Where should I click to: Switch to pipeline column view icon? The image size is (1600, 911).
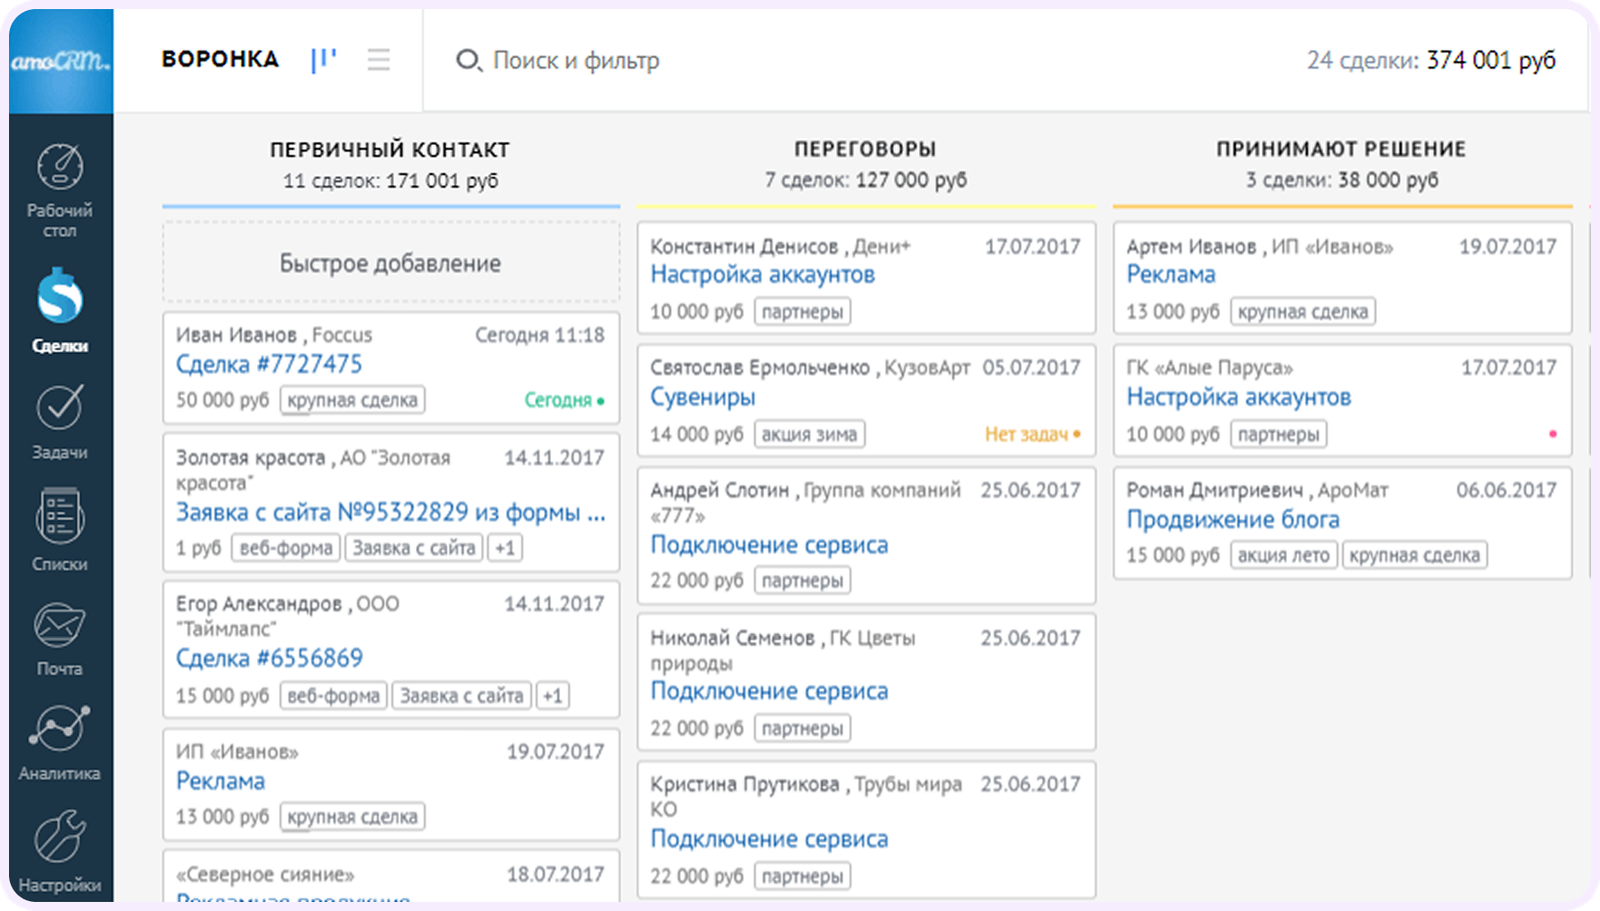[x=323, y=60]
